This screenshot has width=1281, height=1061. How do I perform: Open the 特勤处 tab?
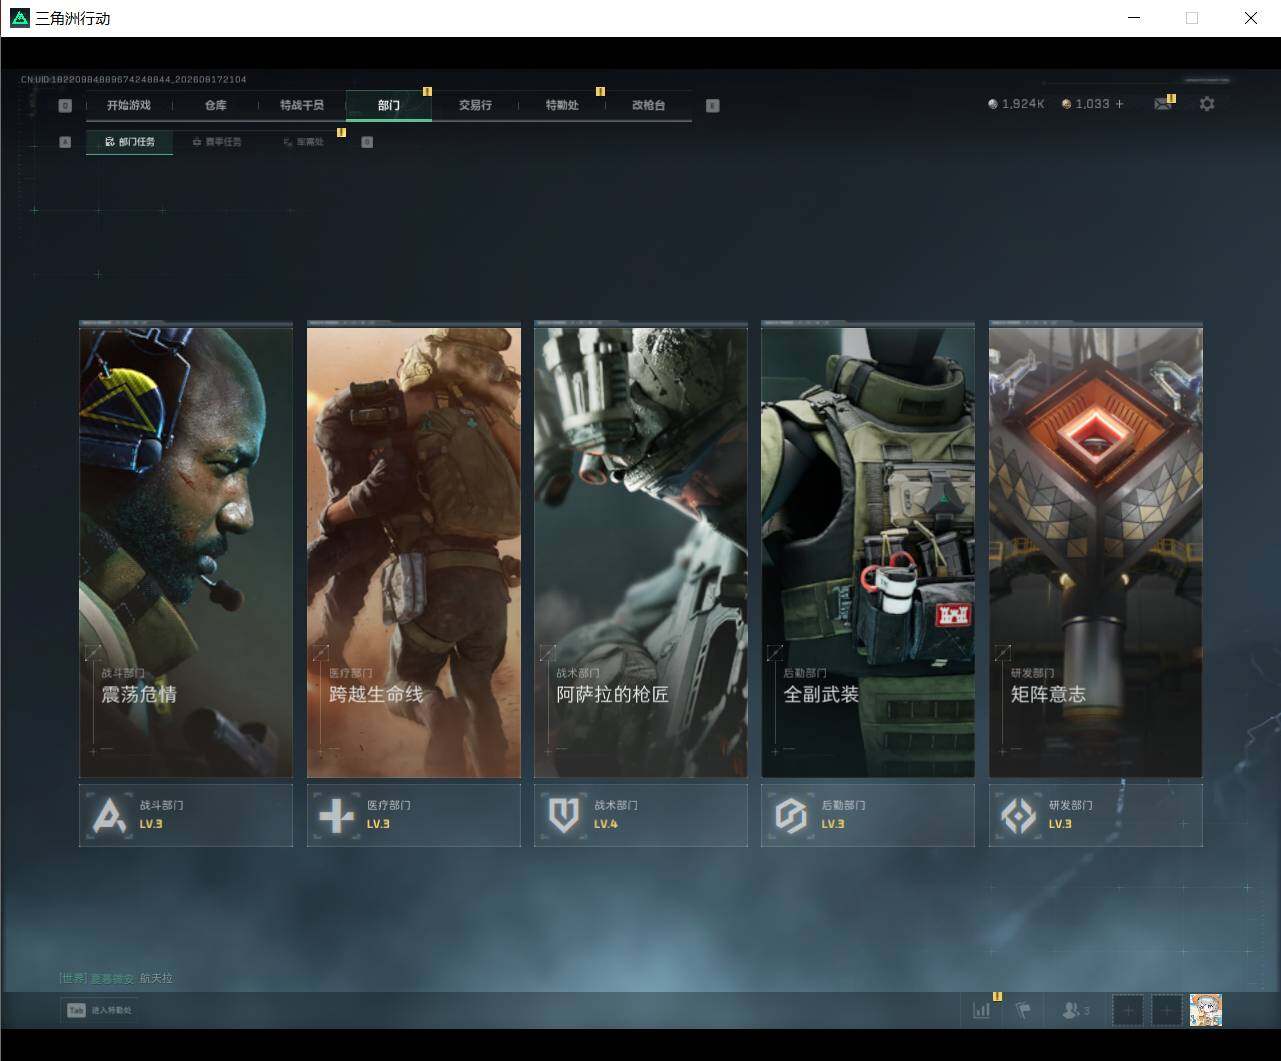[562, 105]
